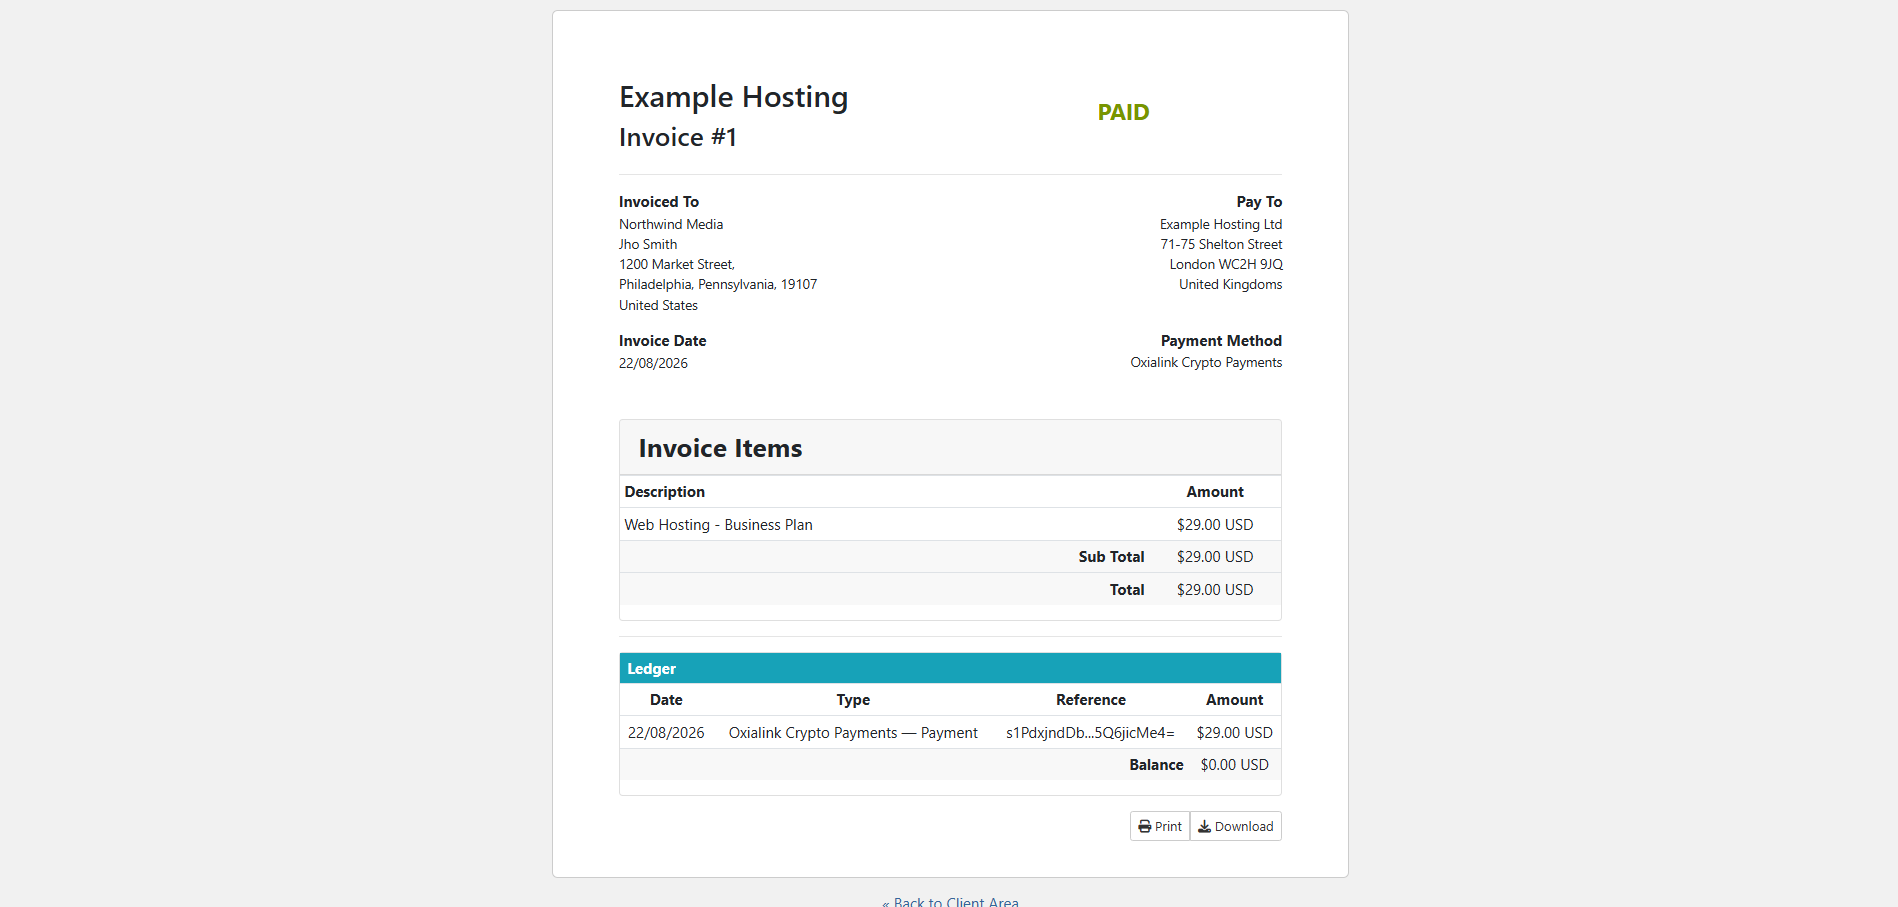Click the Sub Total $29.00 USD value
1898x907 pixels.
point(1214,556)
